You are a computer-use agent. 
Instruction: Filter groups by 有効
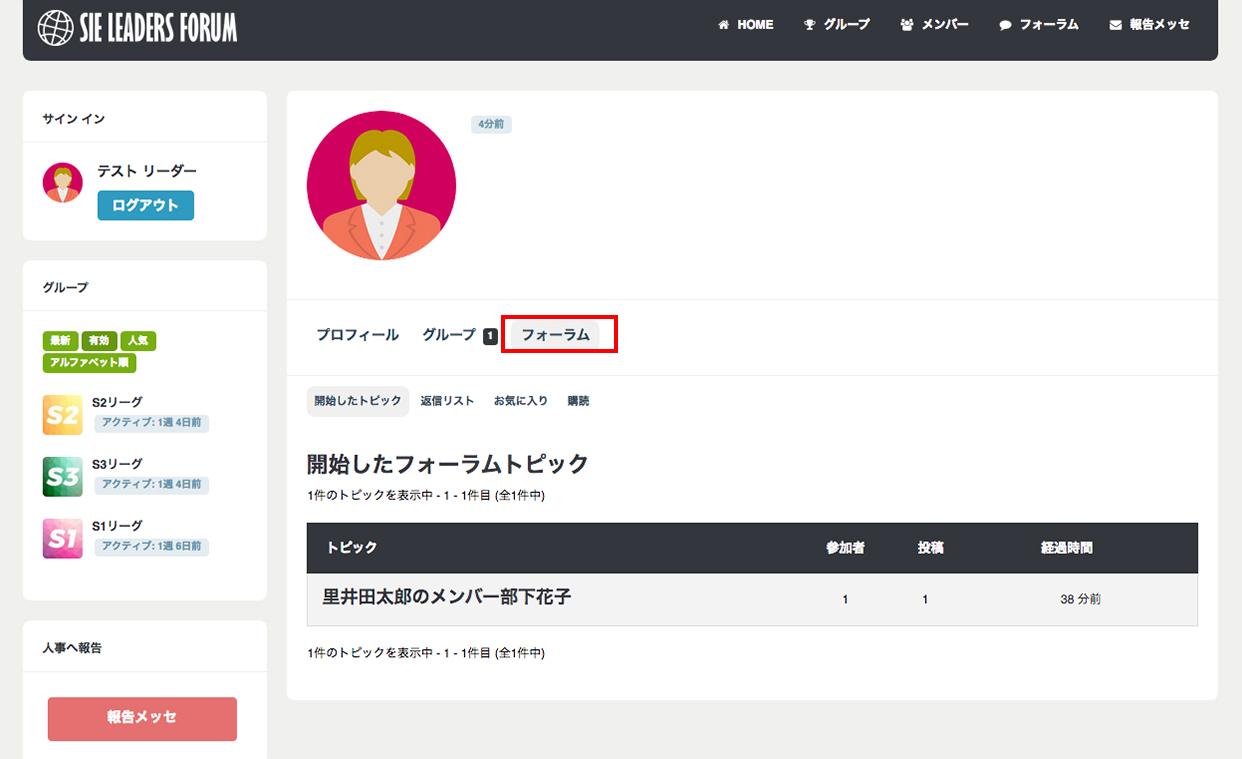(98, 341)
